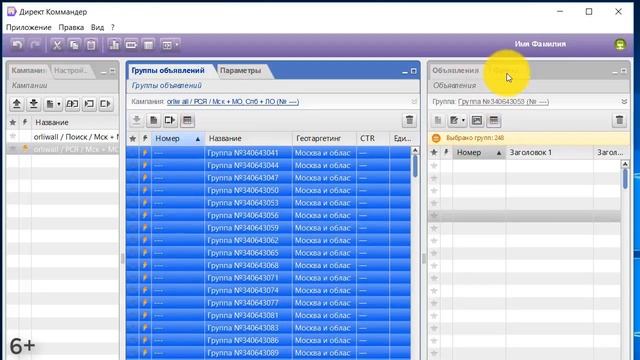The height and width of the screenshot is (360, 640).
Task: Get campaigns from server with download arrow icon
Action: click(33, 104)
